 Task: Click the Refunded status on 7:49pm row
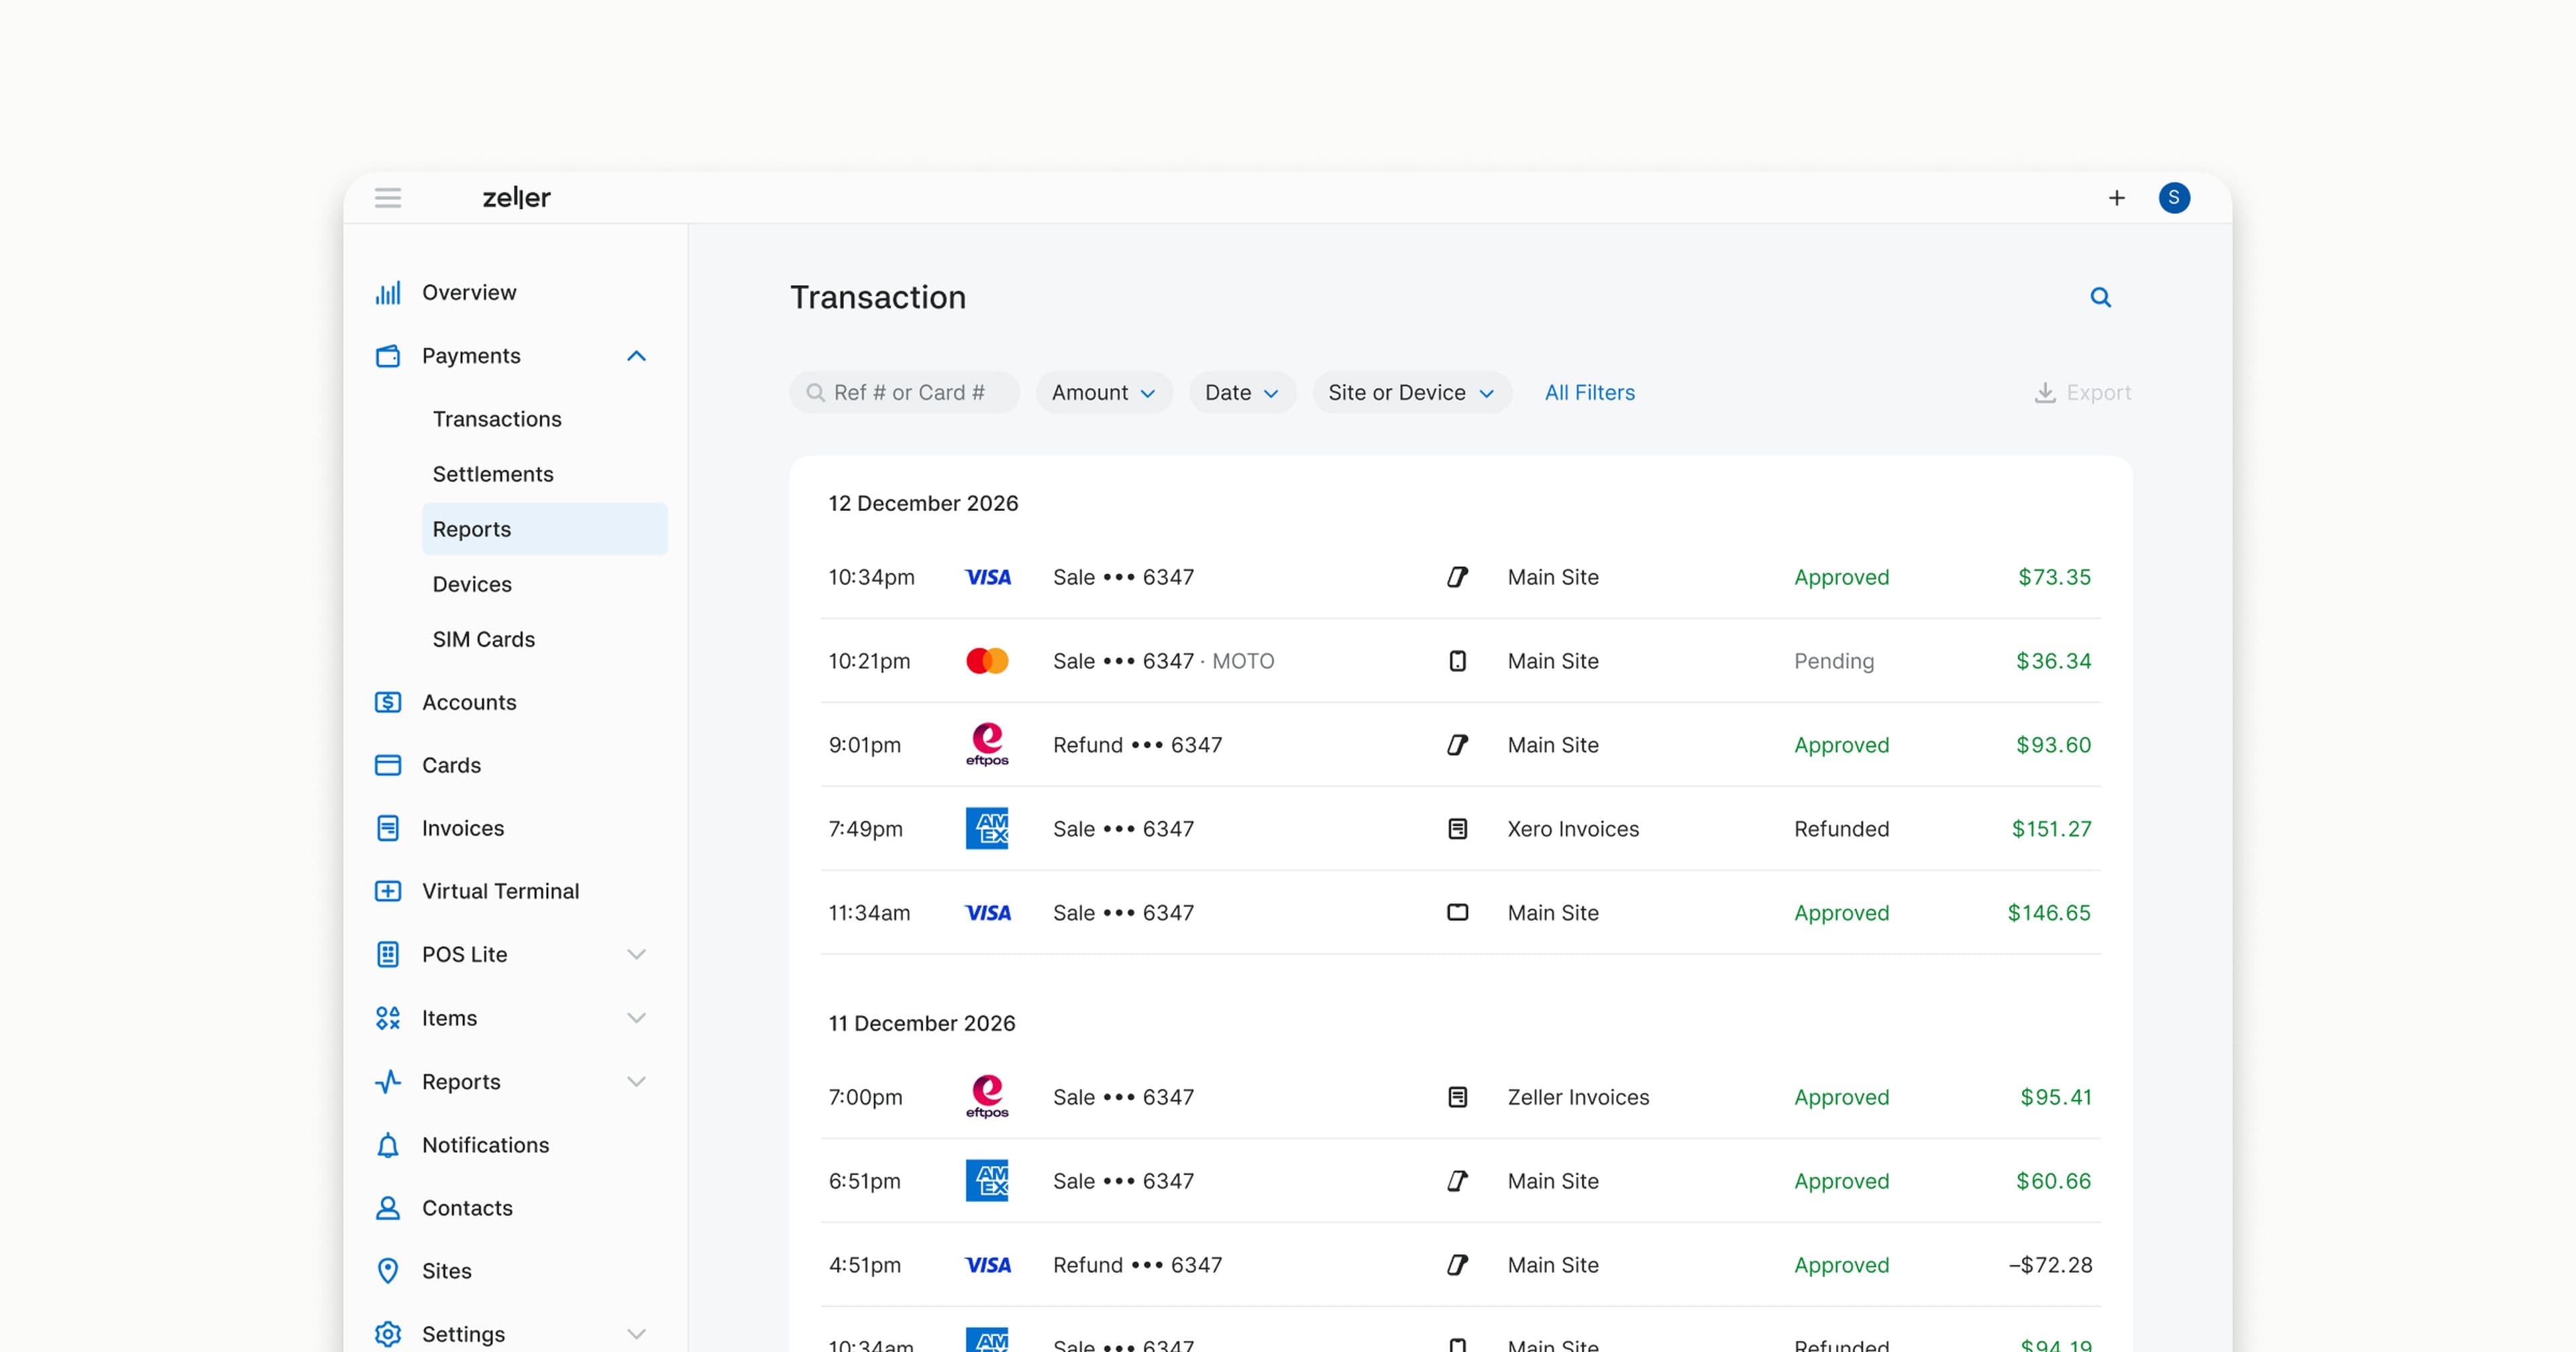[1841, 829]
